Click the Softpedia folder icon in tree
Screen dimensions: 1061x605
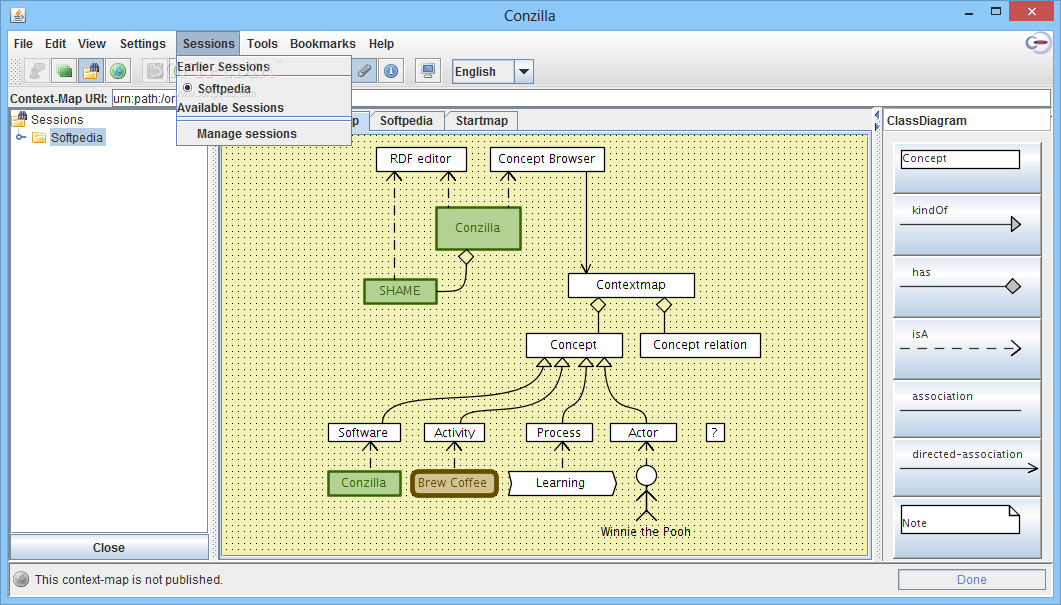39,137
